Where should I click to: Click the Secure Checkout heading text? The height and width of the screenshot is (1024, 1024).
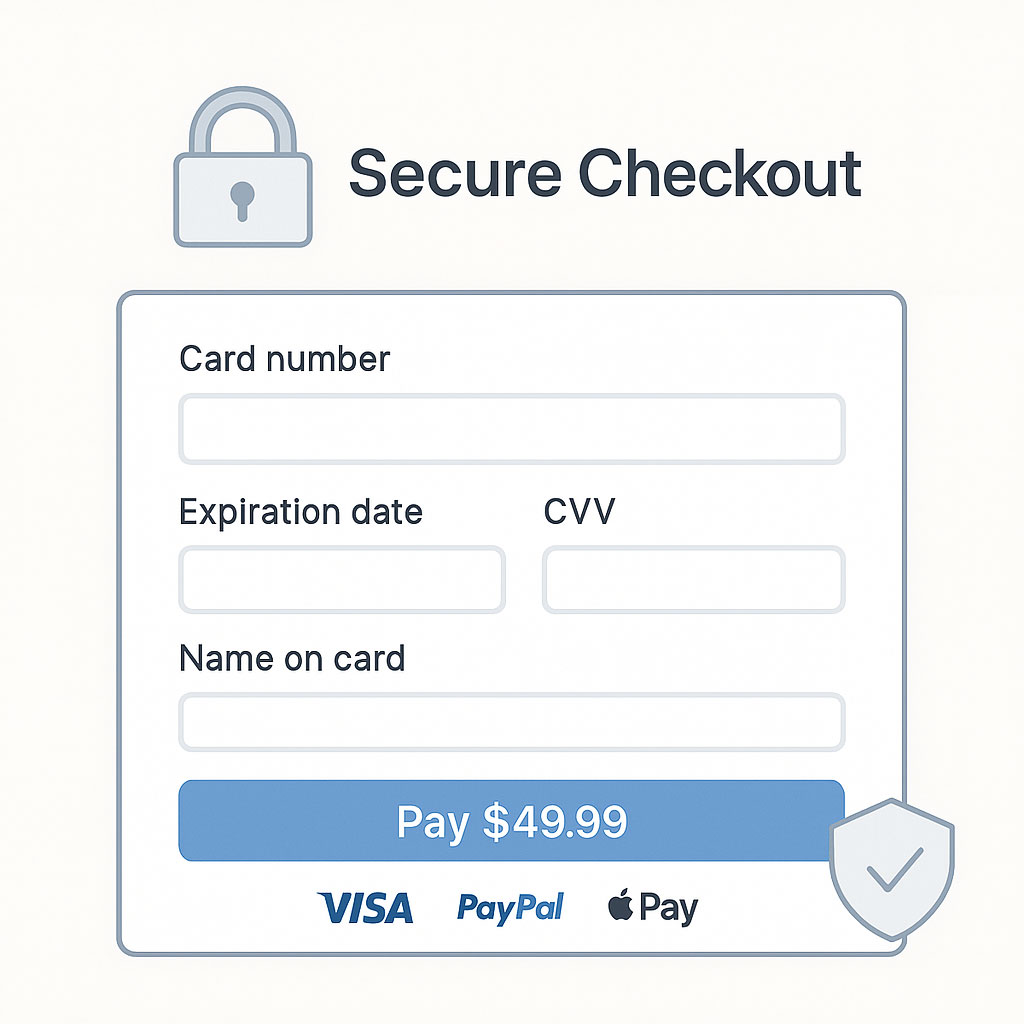click(604, 173)
